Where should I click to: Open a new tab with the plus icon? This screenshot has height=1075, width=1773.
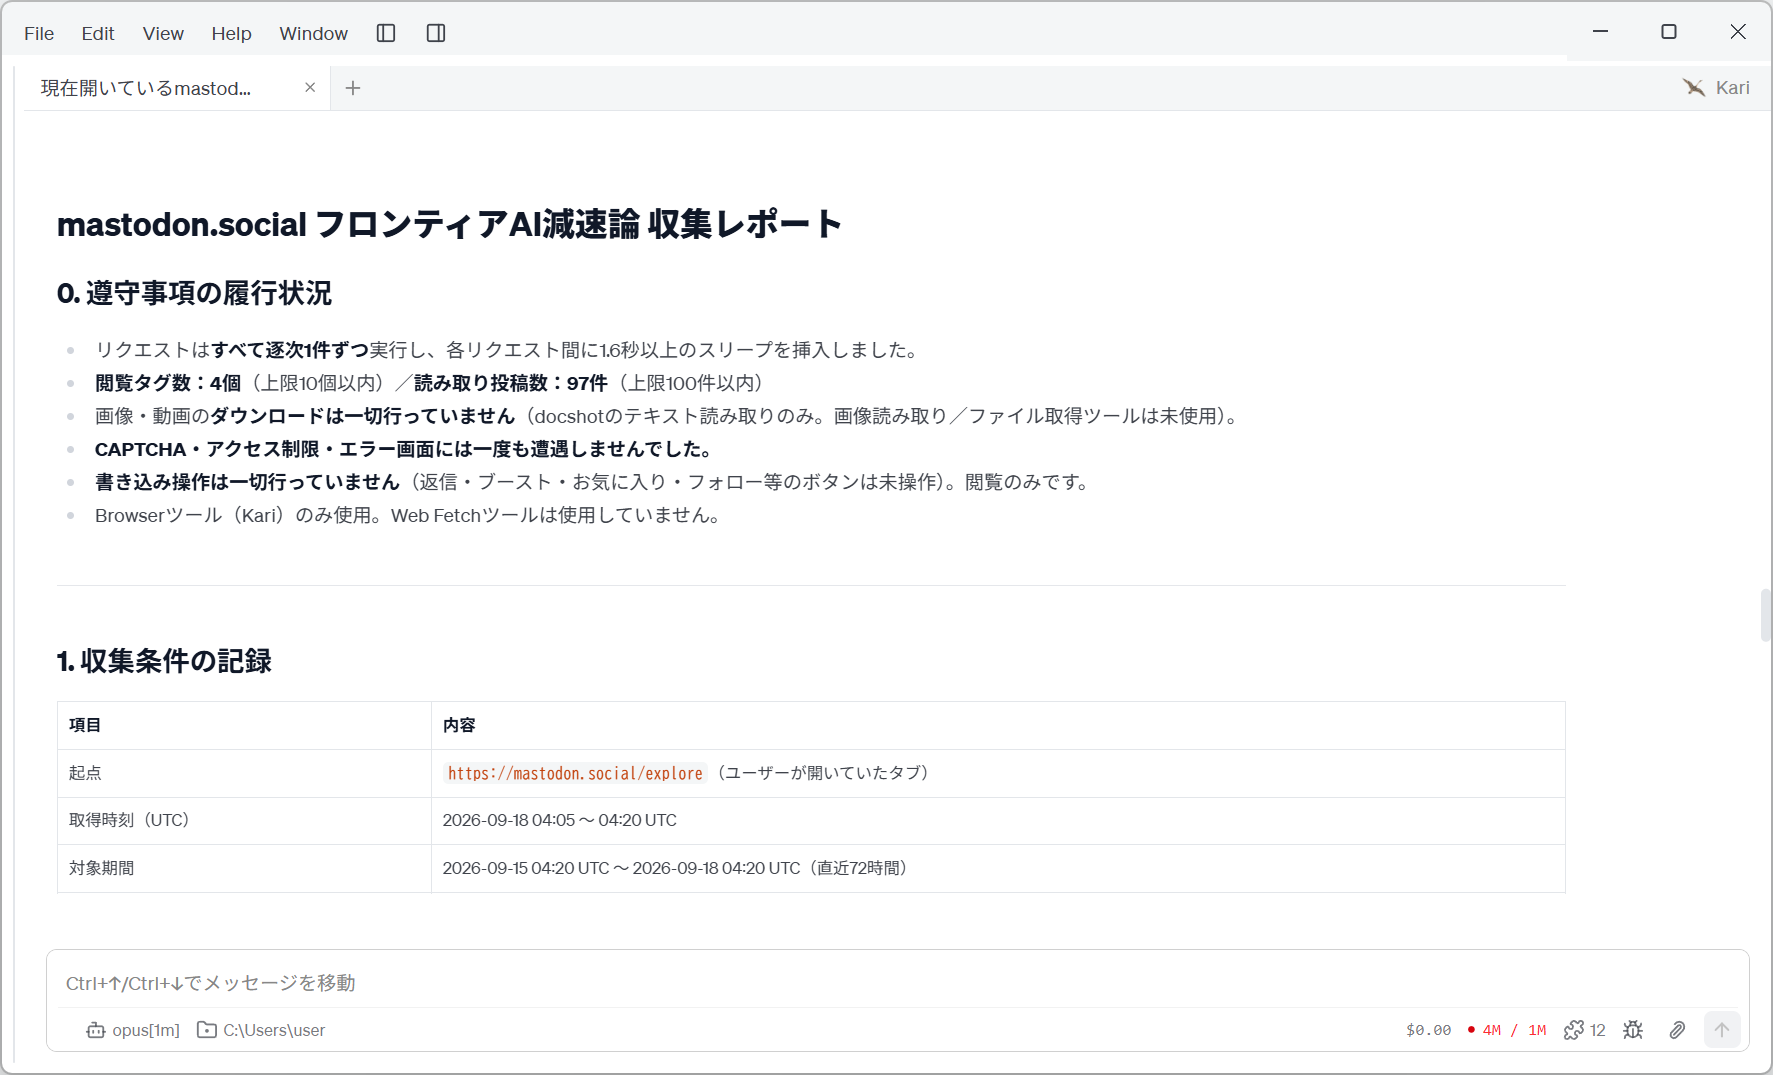click(x=353, y=88)
